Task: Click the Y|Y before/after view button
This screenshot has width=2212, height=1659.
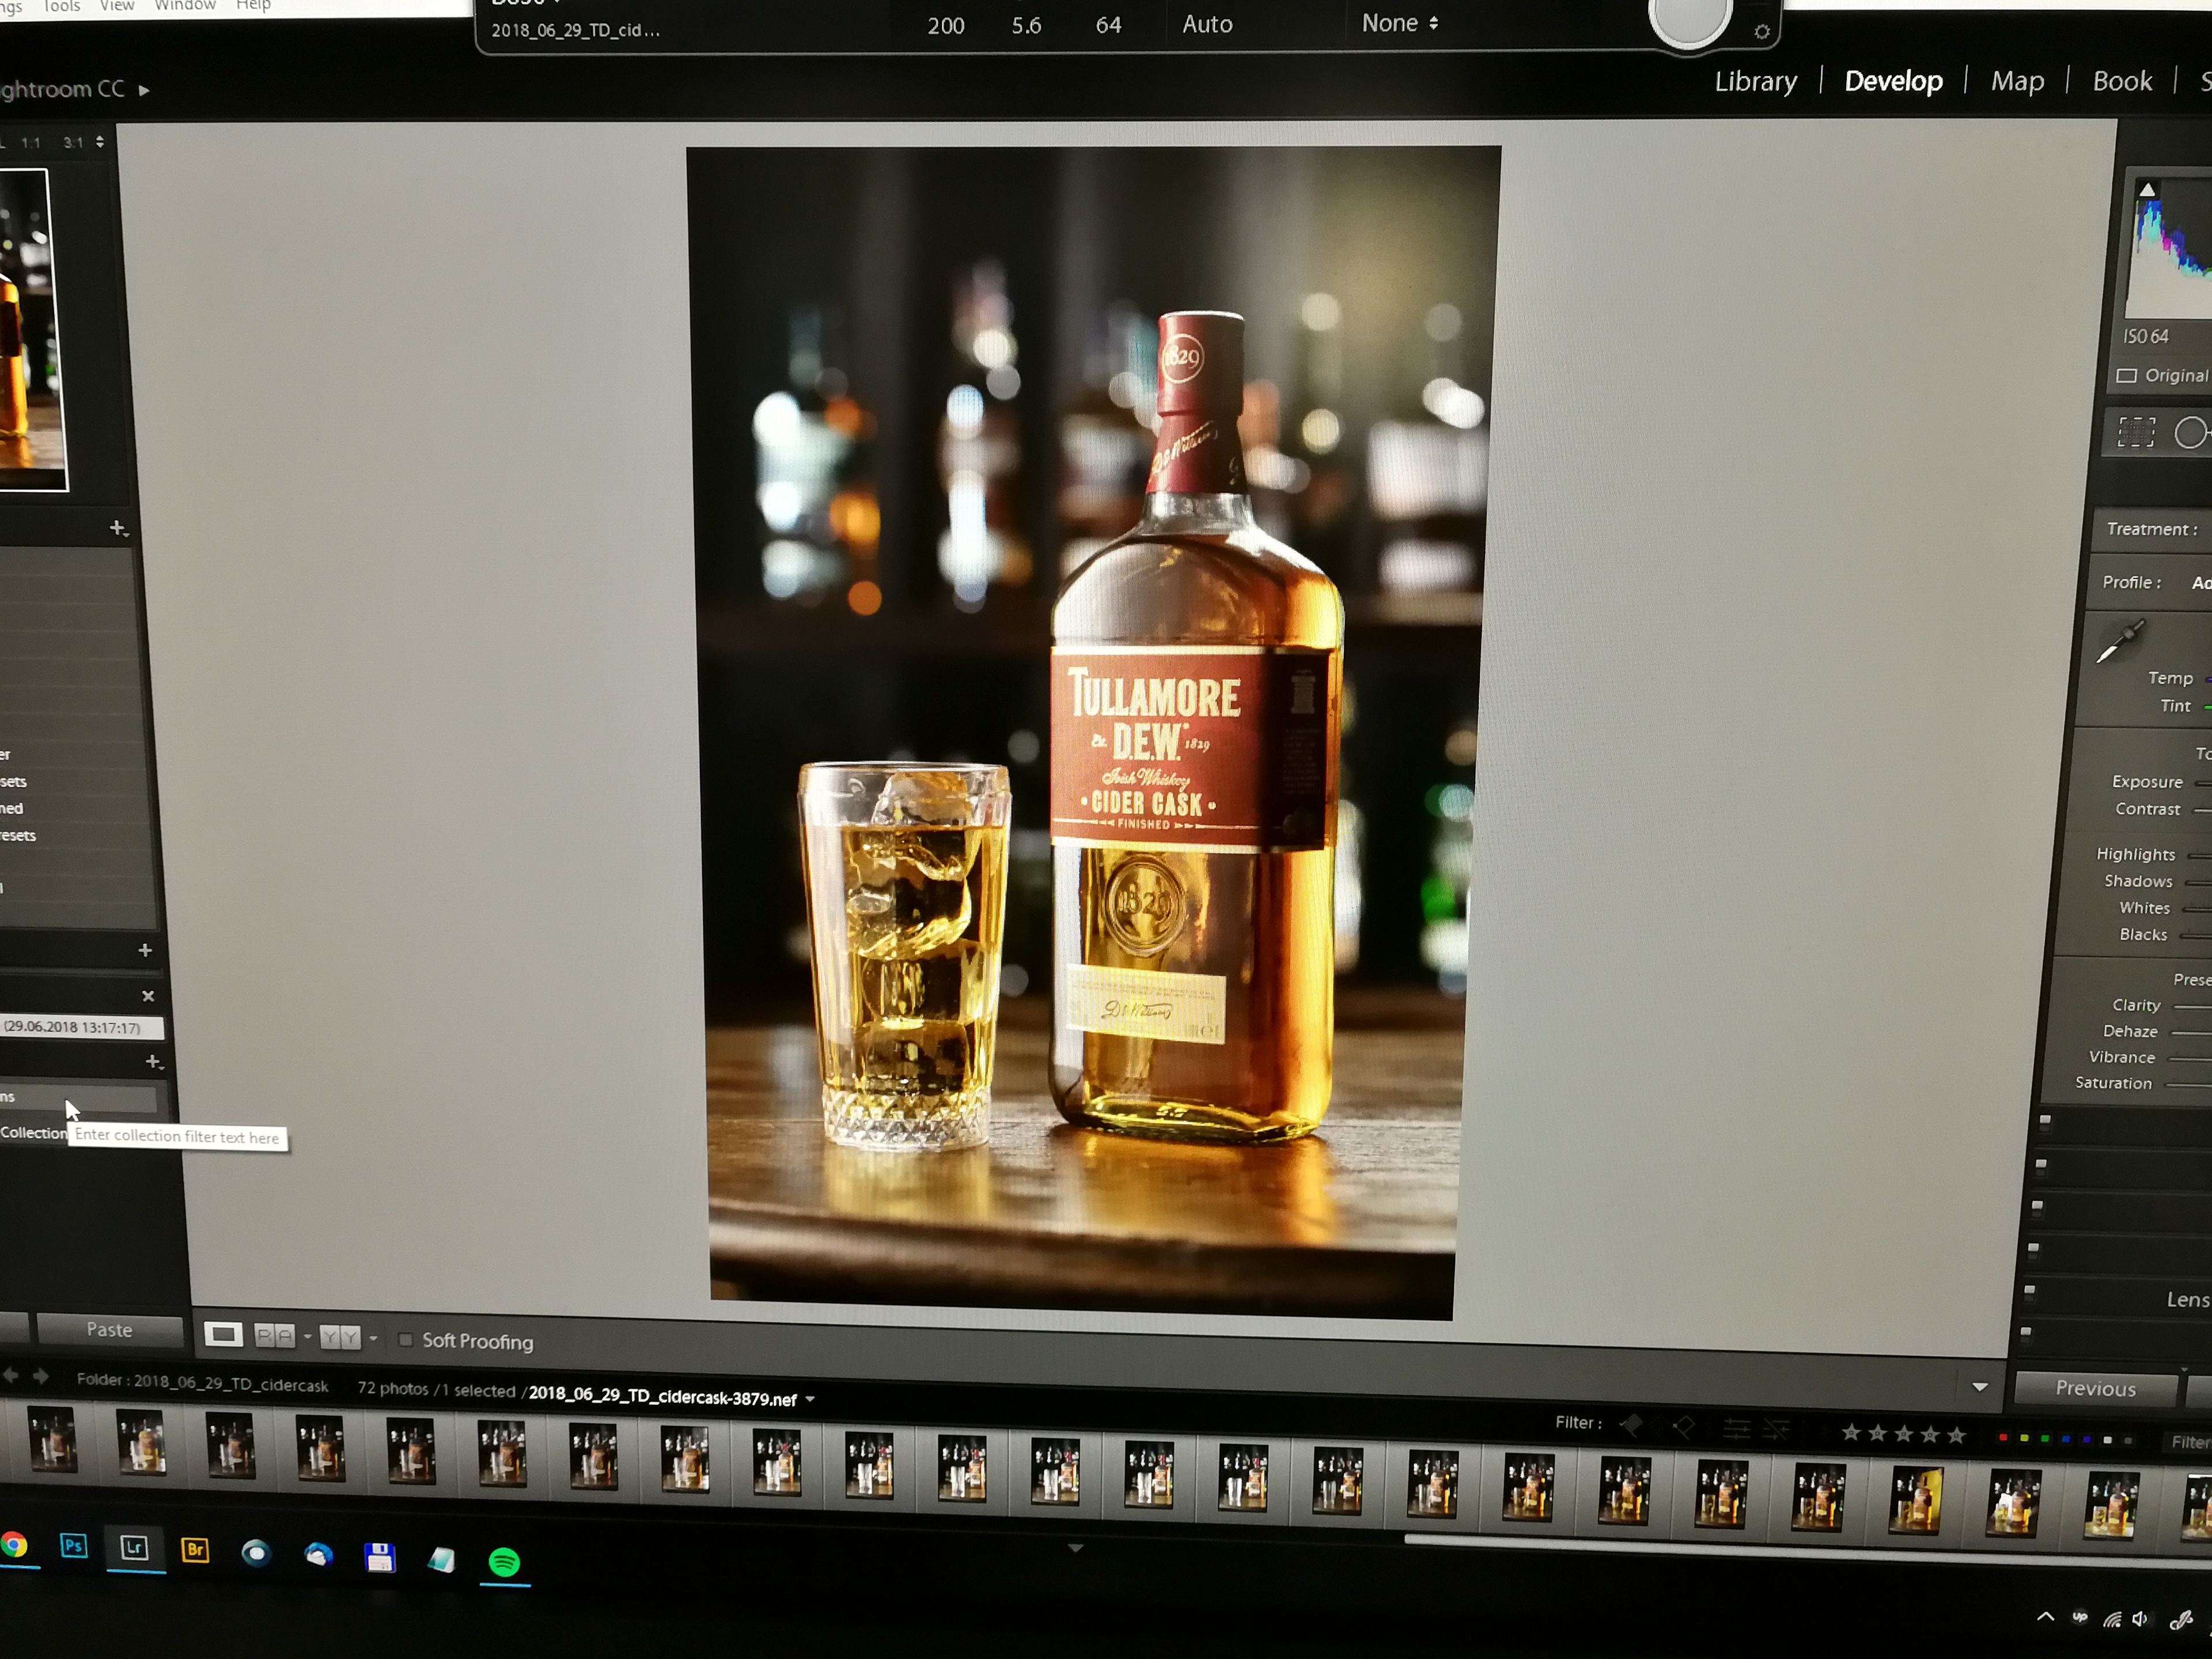Action: click(x=340, y=1337)
